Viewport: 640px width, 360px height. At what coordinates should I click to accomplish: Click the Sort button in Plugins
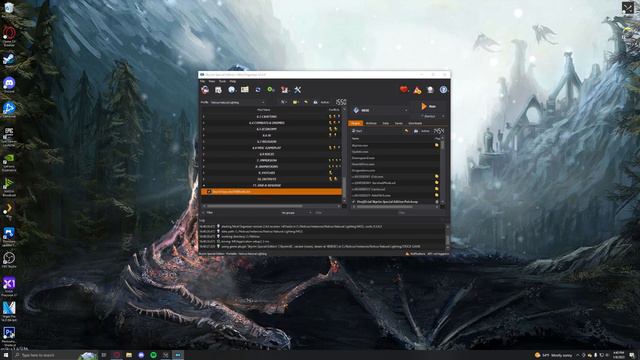tap(357, 131)
